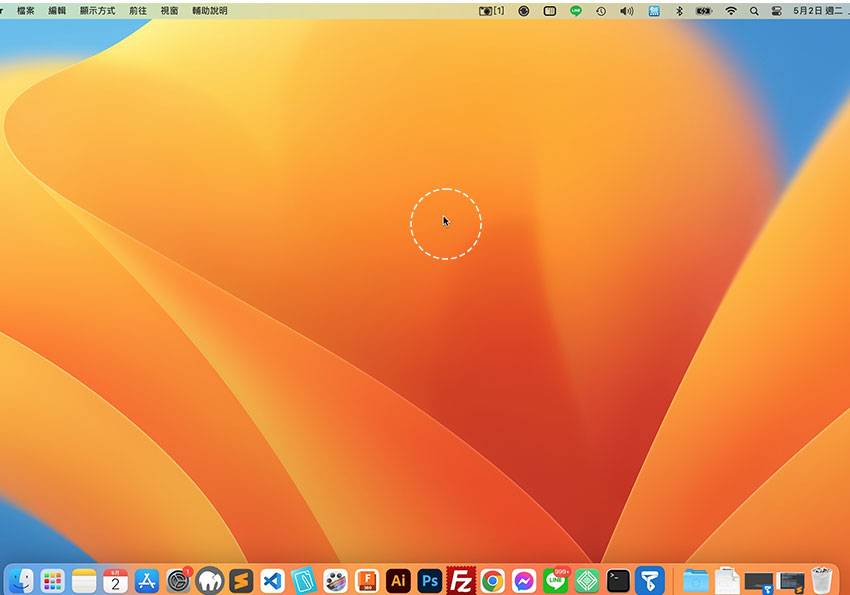This screenshot has height=595, width=850.
Task: Open the 編輯 menu
Action: coord(57,10)
